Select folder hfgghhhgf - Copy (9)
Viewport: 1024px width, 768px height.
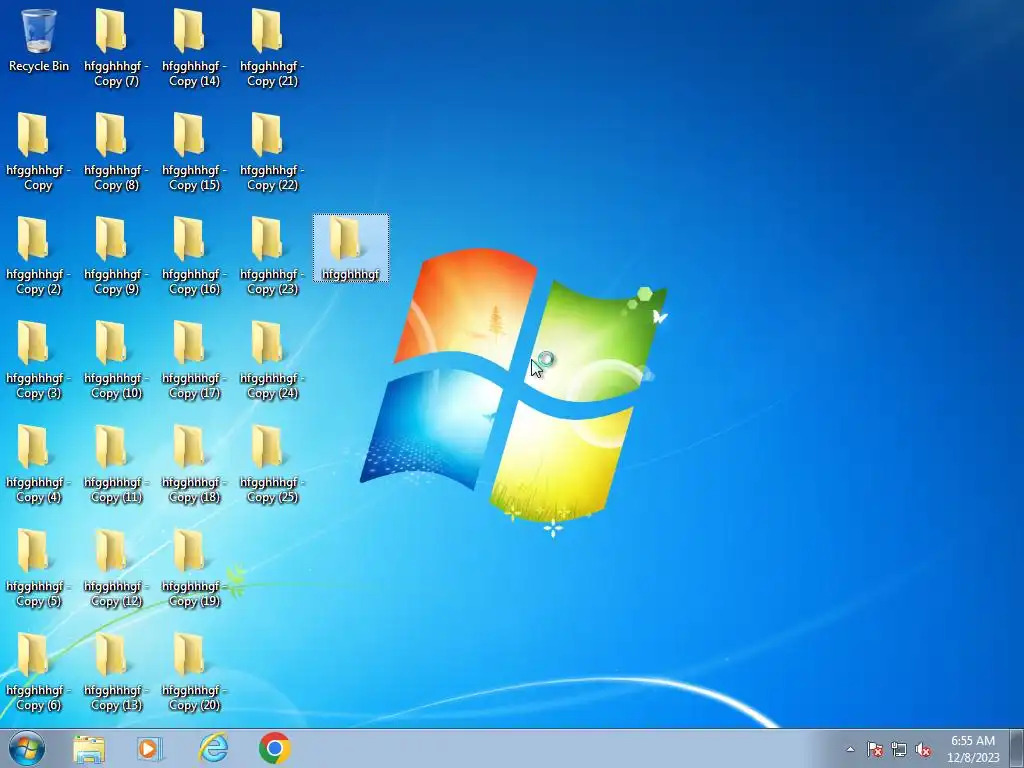[116, 255]
